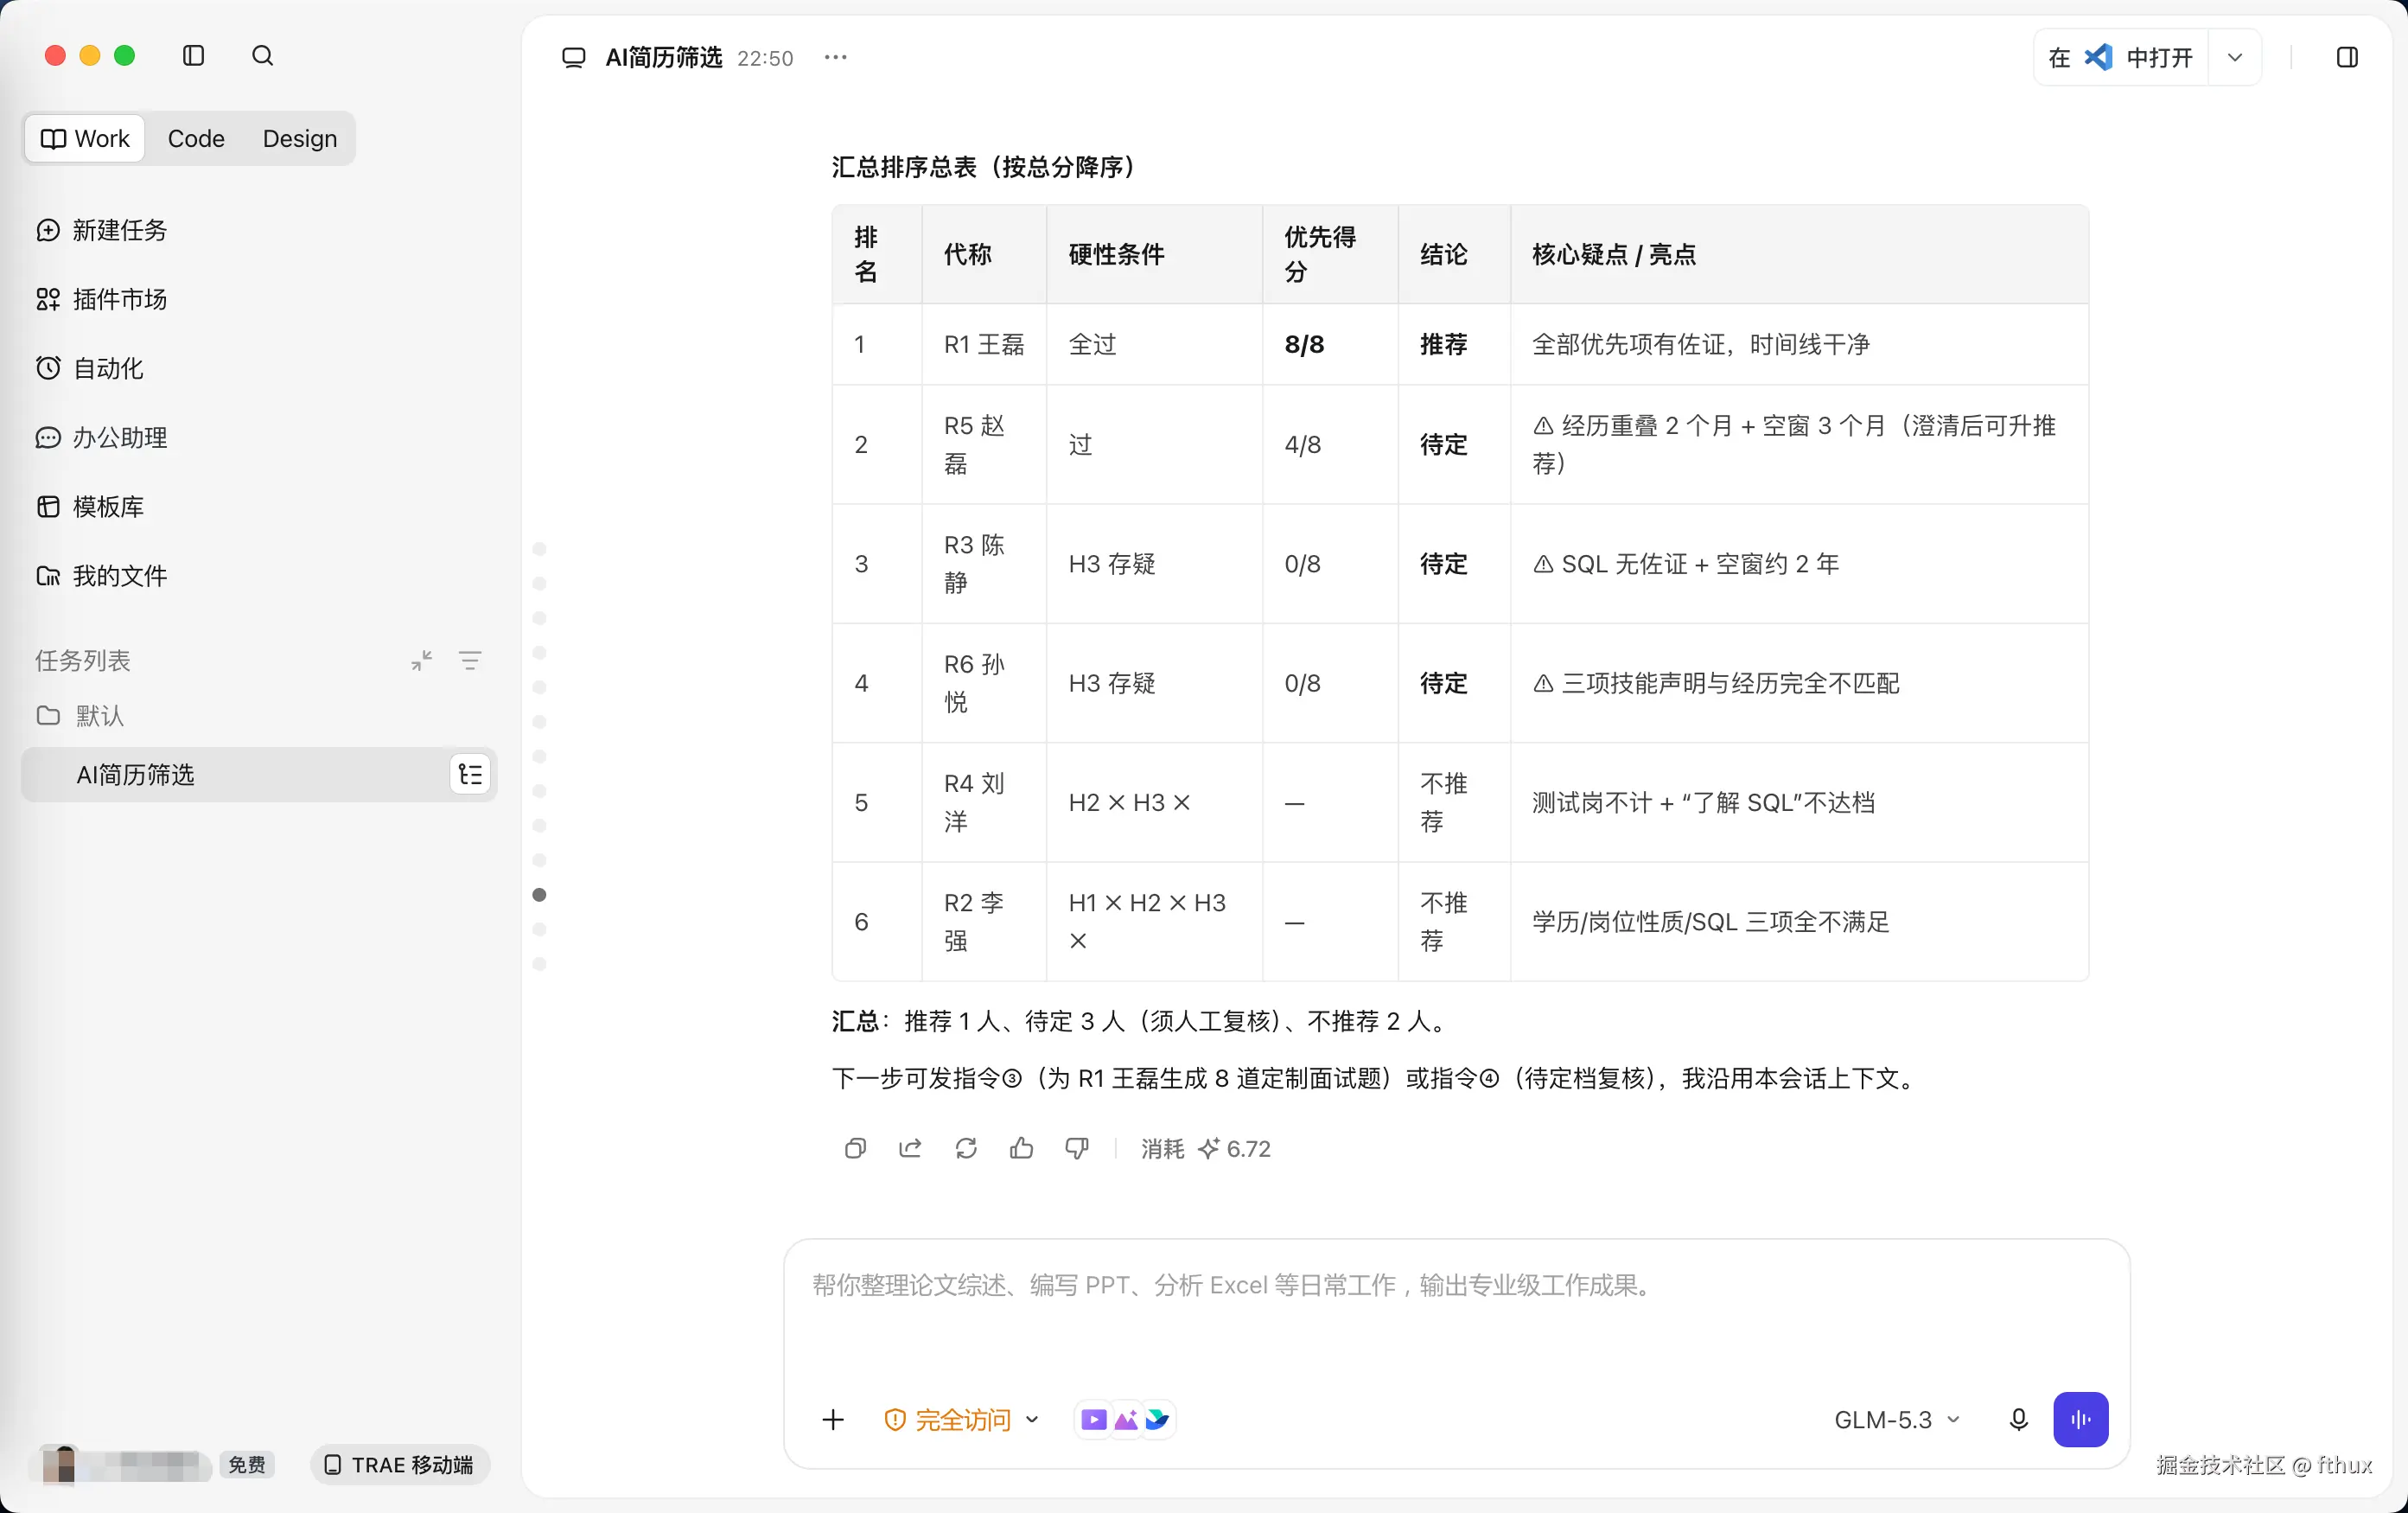
Task: Collapse the task list with the arrows icon
Action: point(422,660)
